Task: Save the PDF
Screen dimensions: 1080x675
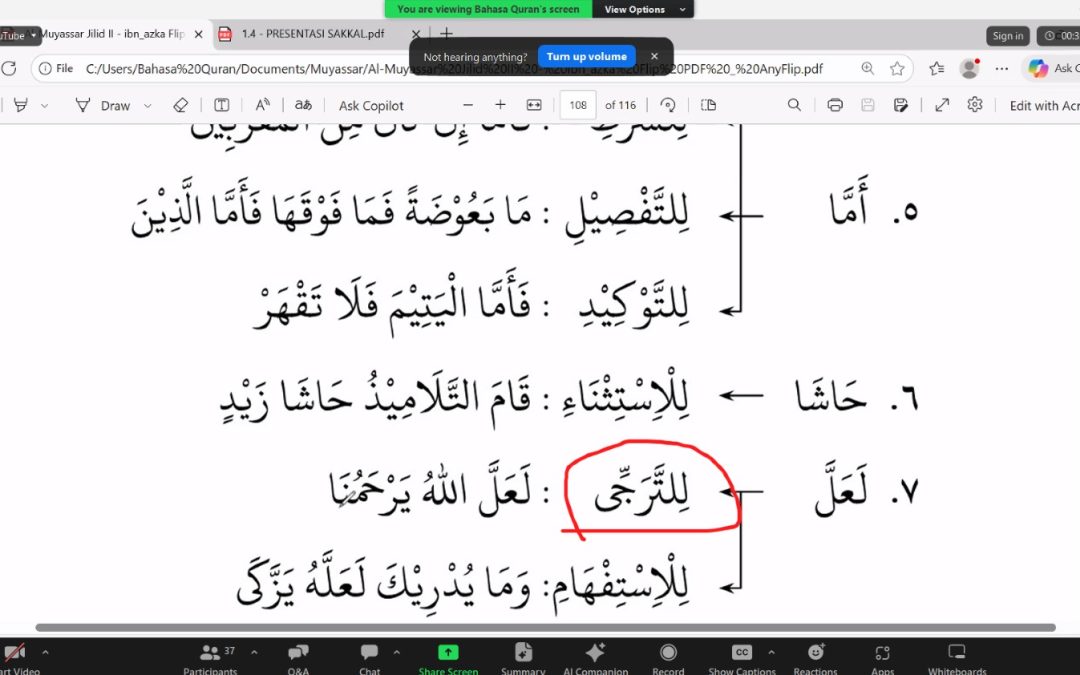Action: (x=868, y=105)
